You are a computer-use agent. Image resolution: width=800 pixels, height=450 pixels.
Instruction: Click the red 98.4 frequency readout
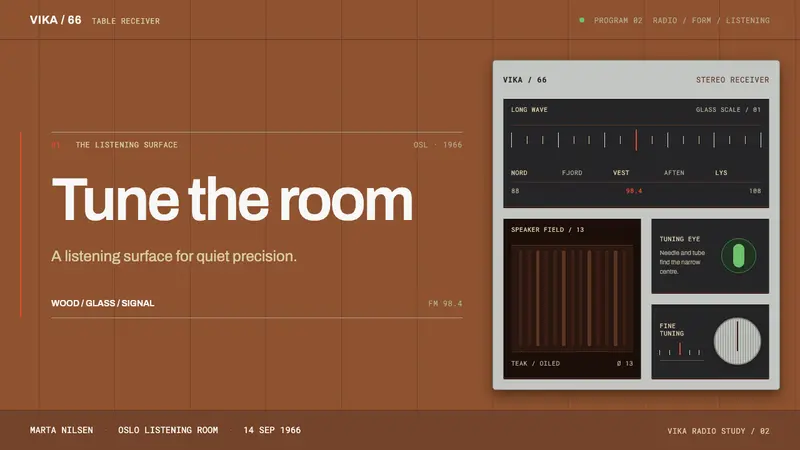(634, 191)
